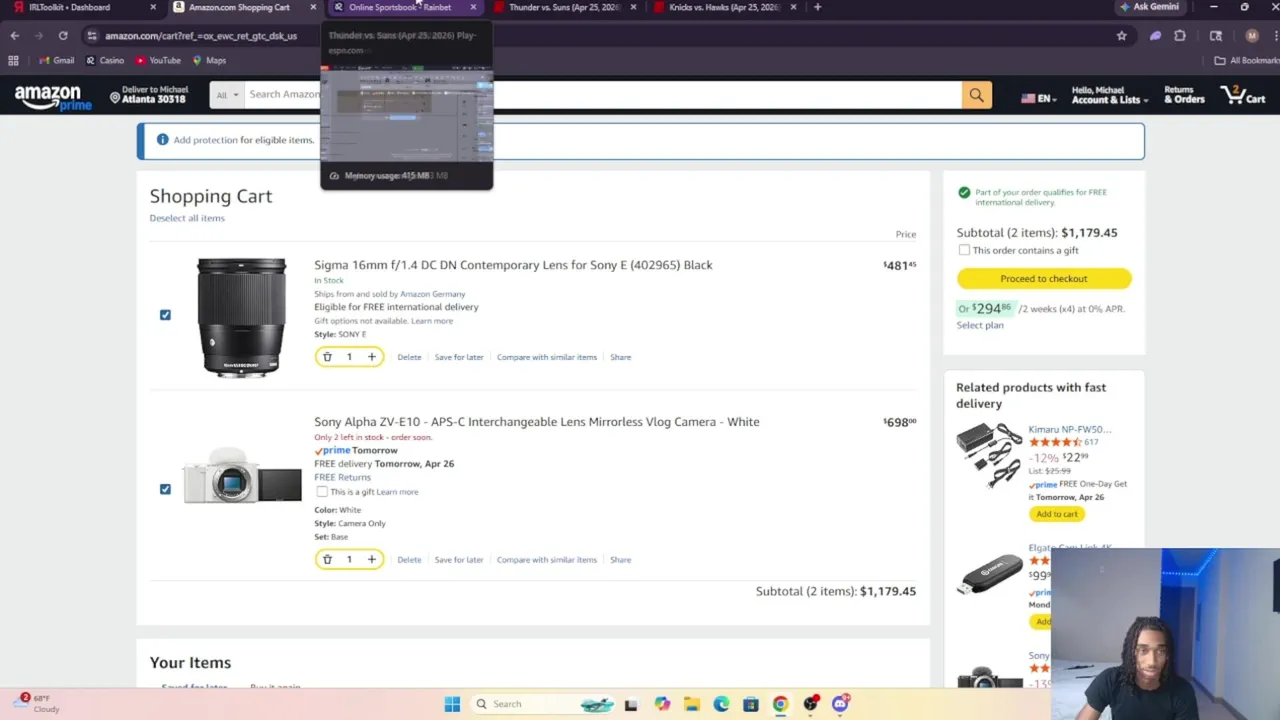The image size is (1280, 720).
Task: Uncheck the Sigma 16mm lens checkbox
Action: (x=165, y=315)
